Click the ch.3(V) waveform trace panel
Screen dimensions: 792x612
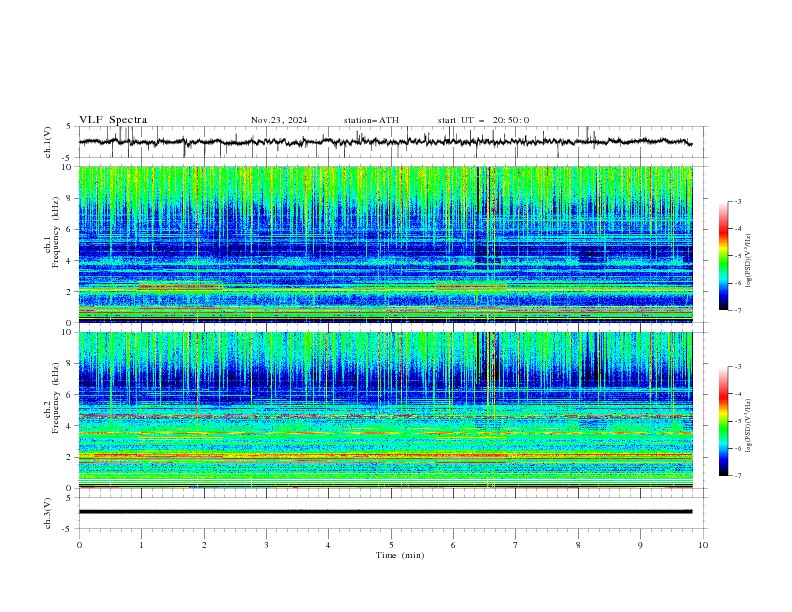(x=393, y=513)
